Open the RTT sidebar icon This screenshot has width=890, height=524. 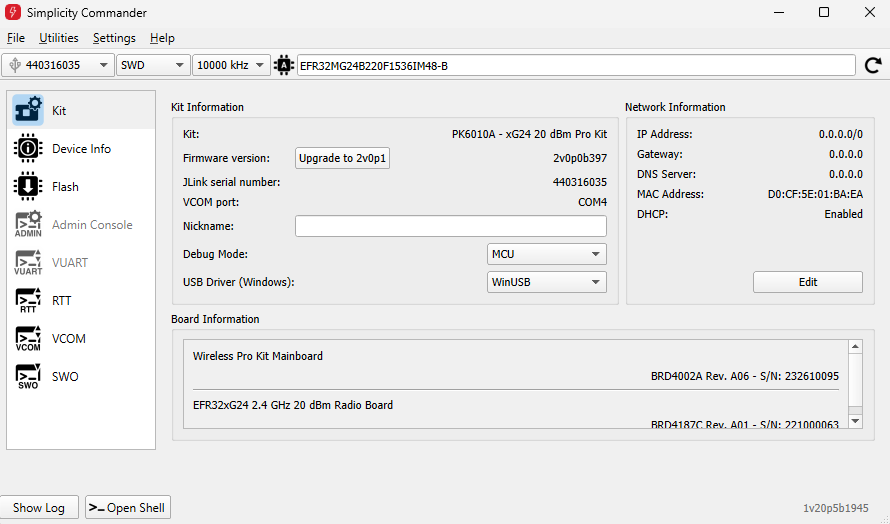(28, 300)
